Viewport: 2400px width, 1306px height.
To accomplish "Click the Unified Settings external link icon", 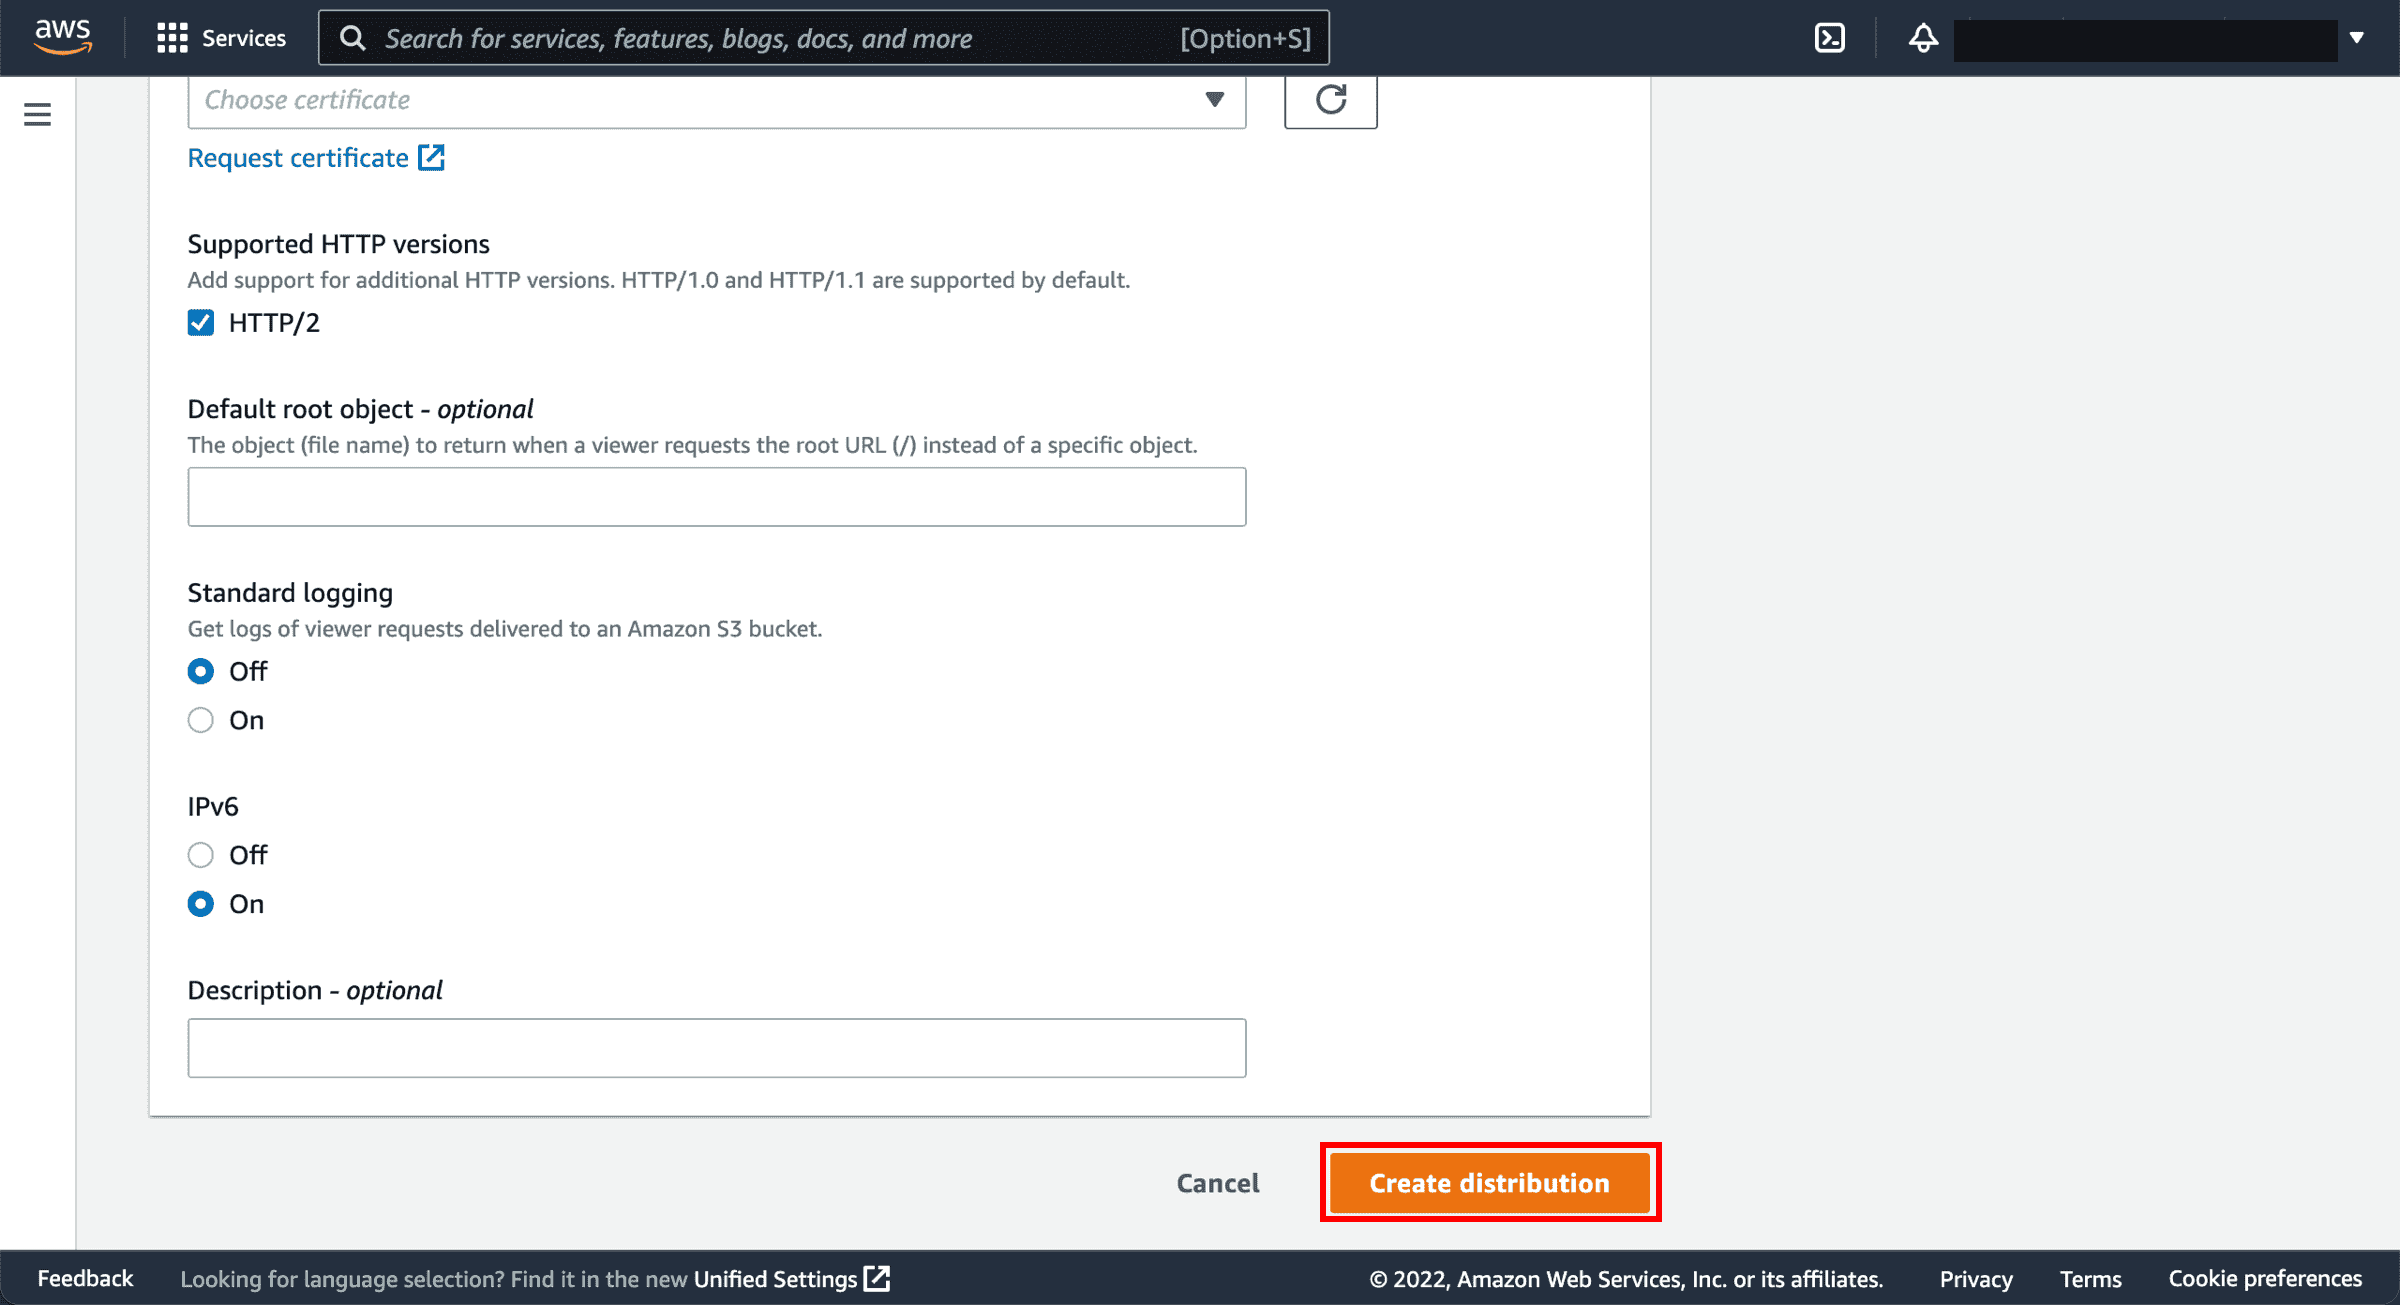I will pyautogui.click(x=877, y=1278).
